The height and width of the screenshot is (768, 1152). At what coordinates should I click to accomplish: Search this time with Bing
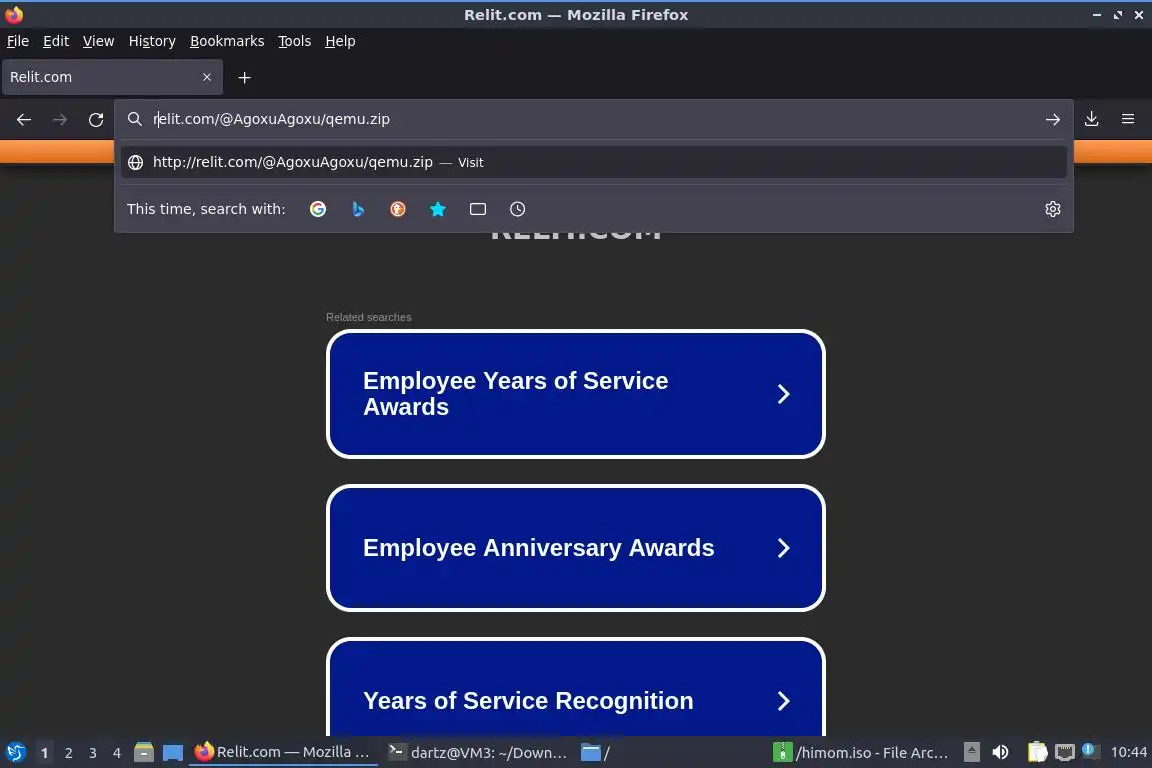(358, 209)
